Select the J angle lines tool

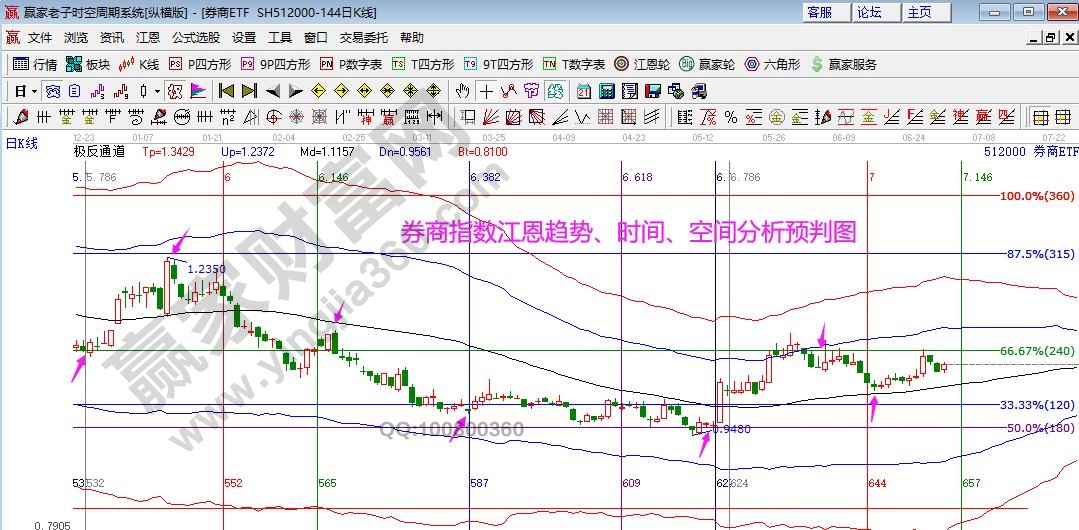pos(891,116)
